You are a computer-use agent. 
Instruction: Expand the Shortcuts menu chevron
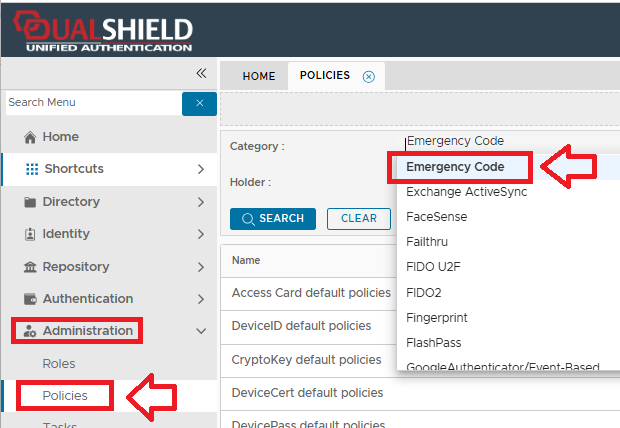[x=201, y=169]
